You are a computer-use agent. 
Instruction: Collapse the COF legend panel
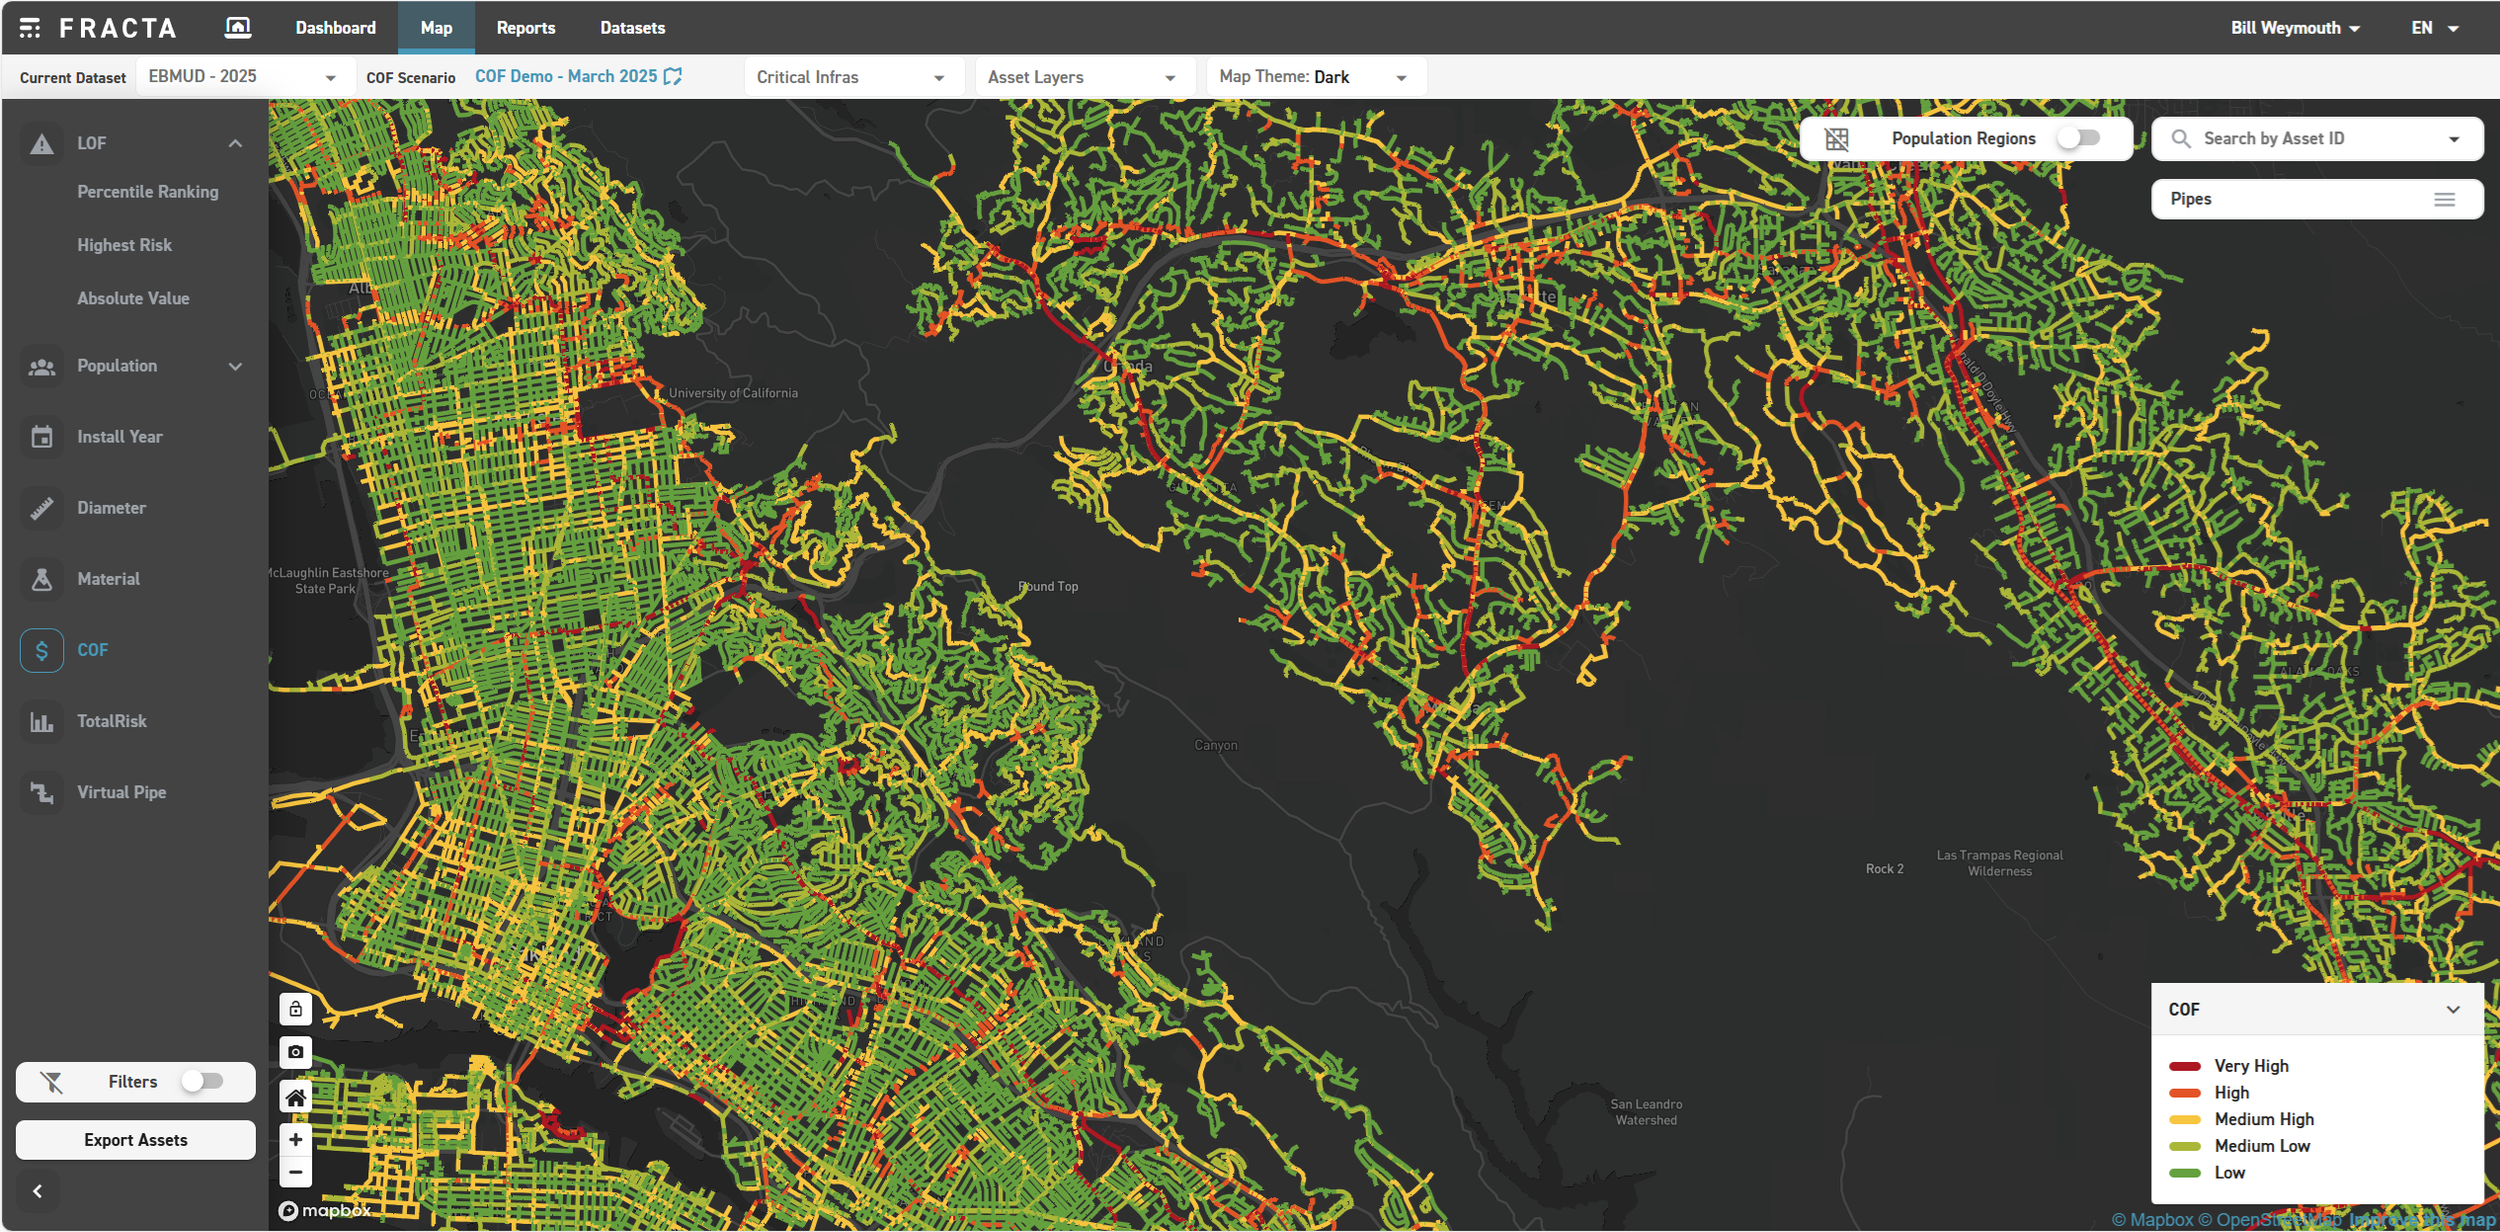point(2452,1010)
